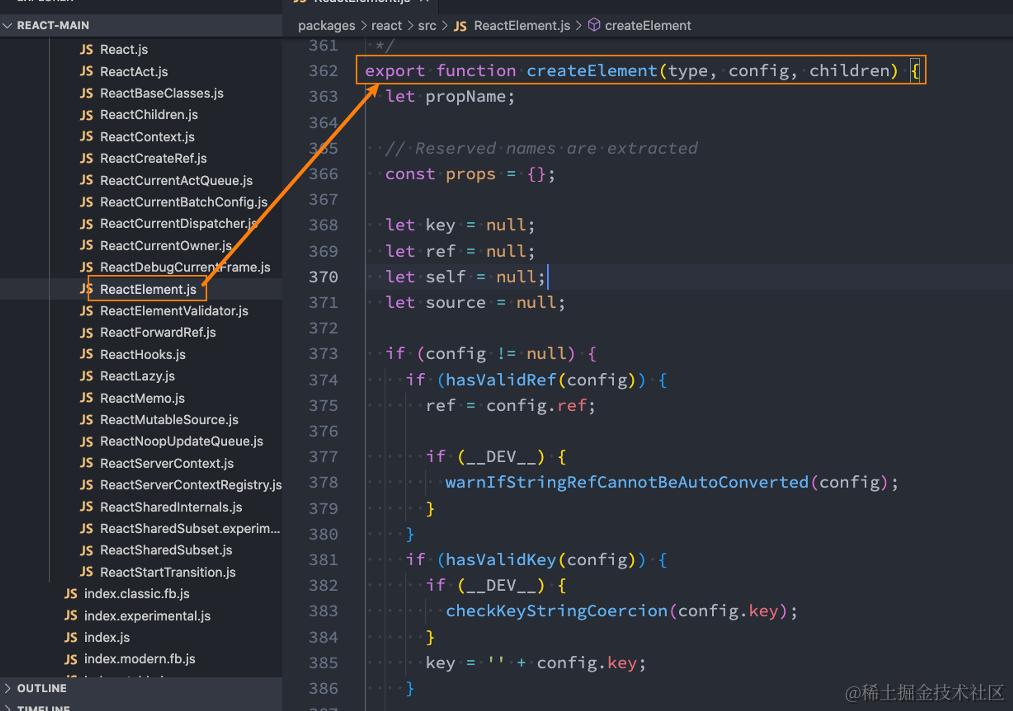Open ReactMemo.js file
This screenshot has width=1013, height=711.
[x=142, y=398]
